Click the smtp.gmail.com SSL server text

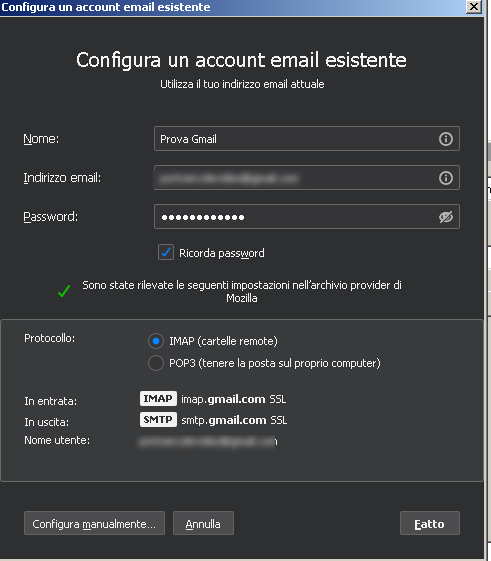[234, 420]
